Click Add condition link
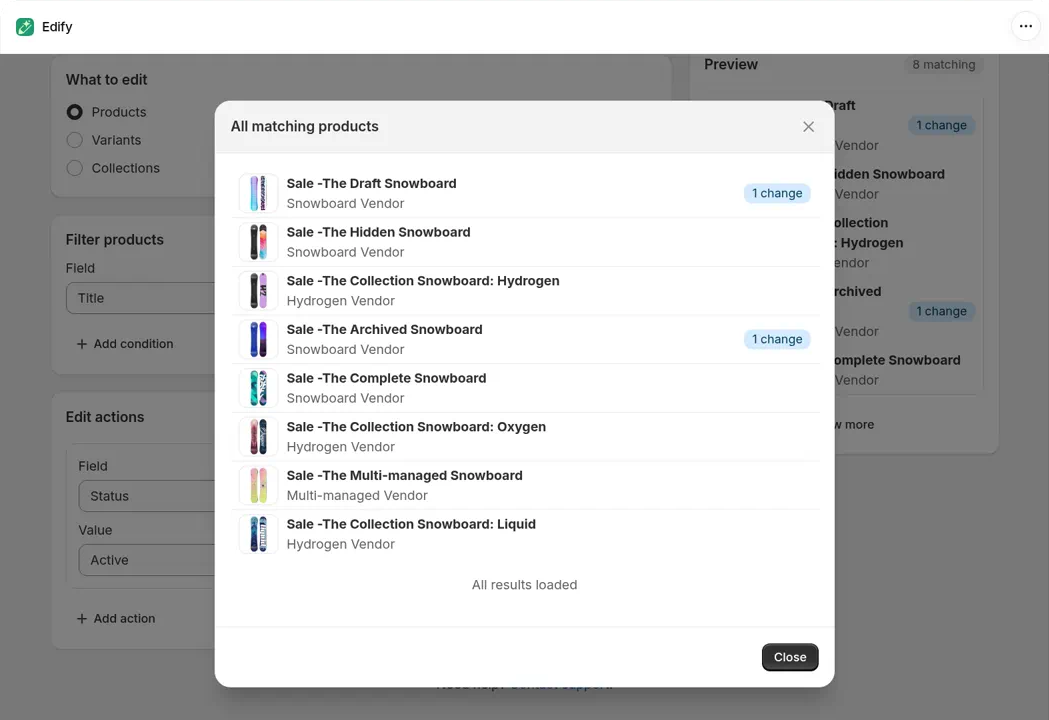Image resolution: width=1049 pixels, height=720 pixels. pos(124,343)
